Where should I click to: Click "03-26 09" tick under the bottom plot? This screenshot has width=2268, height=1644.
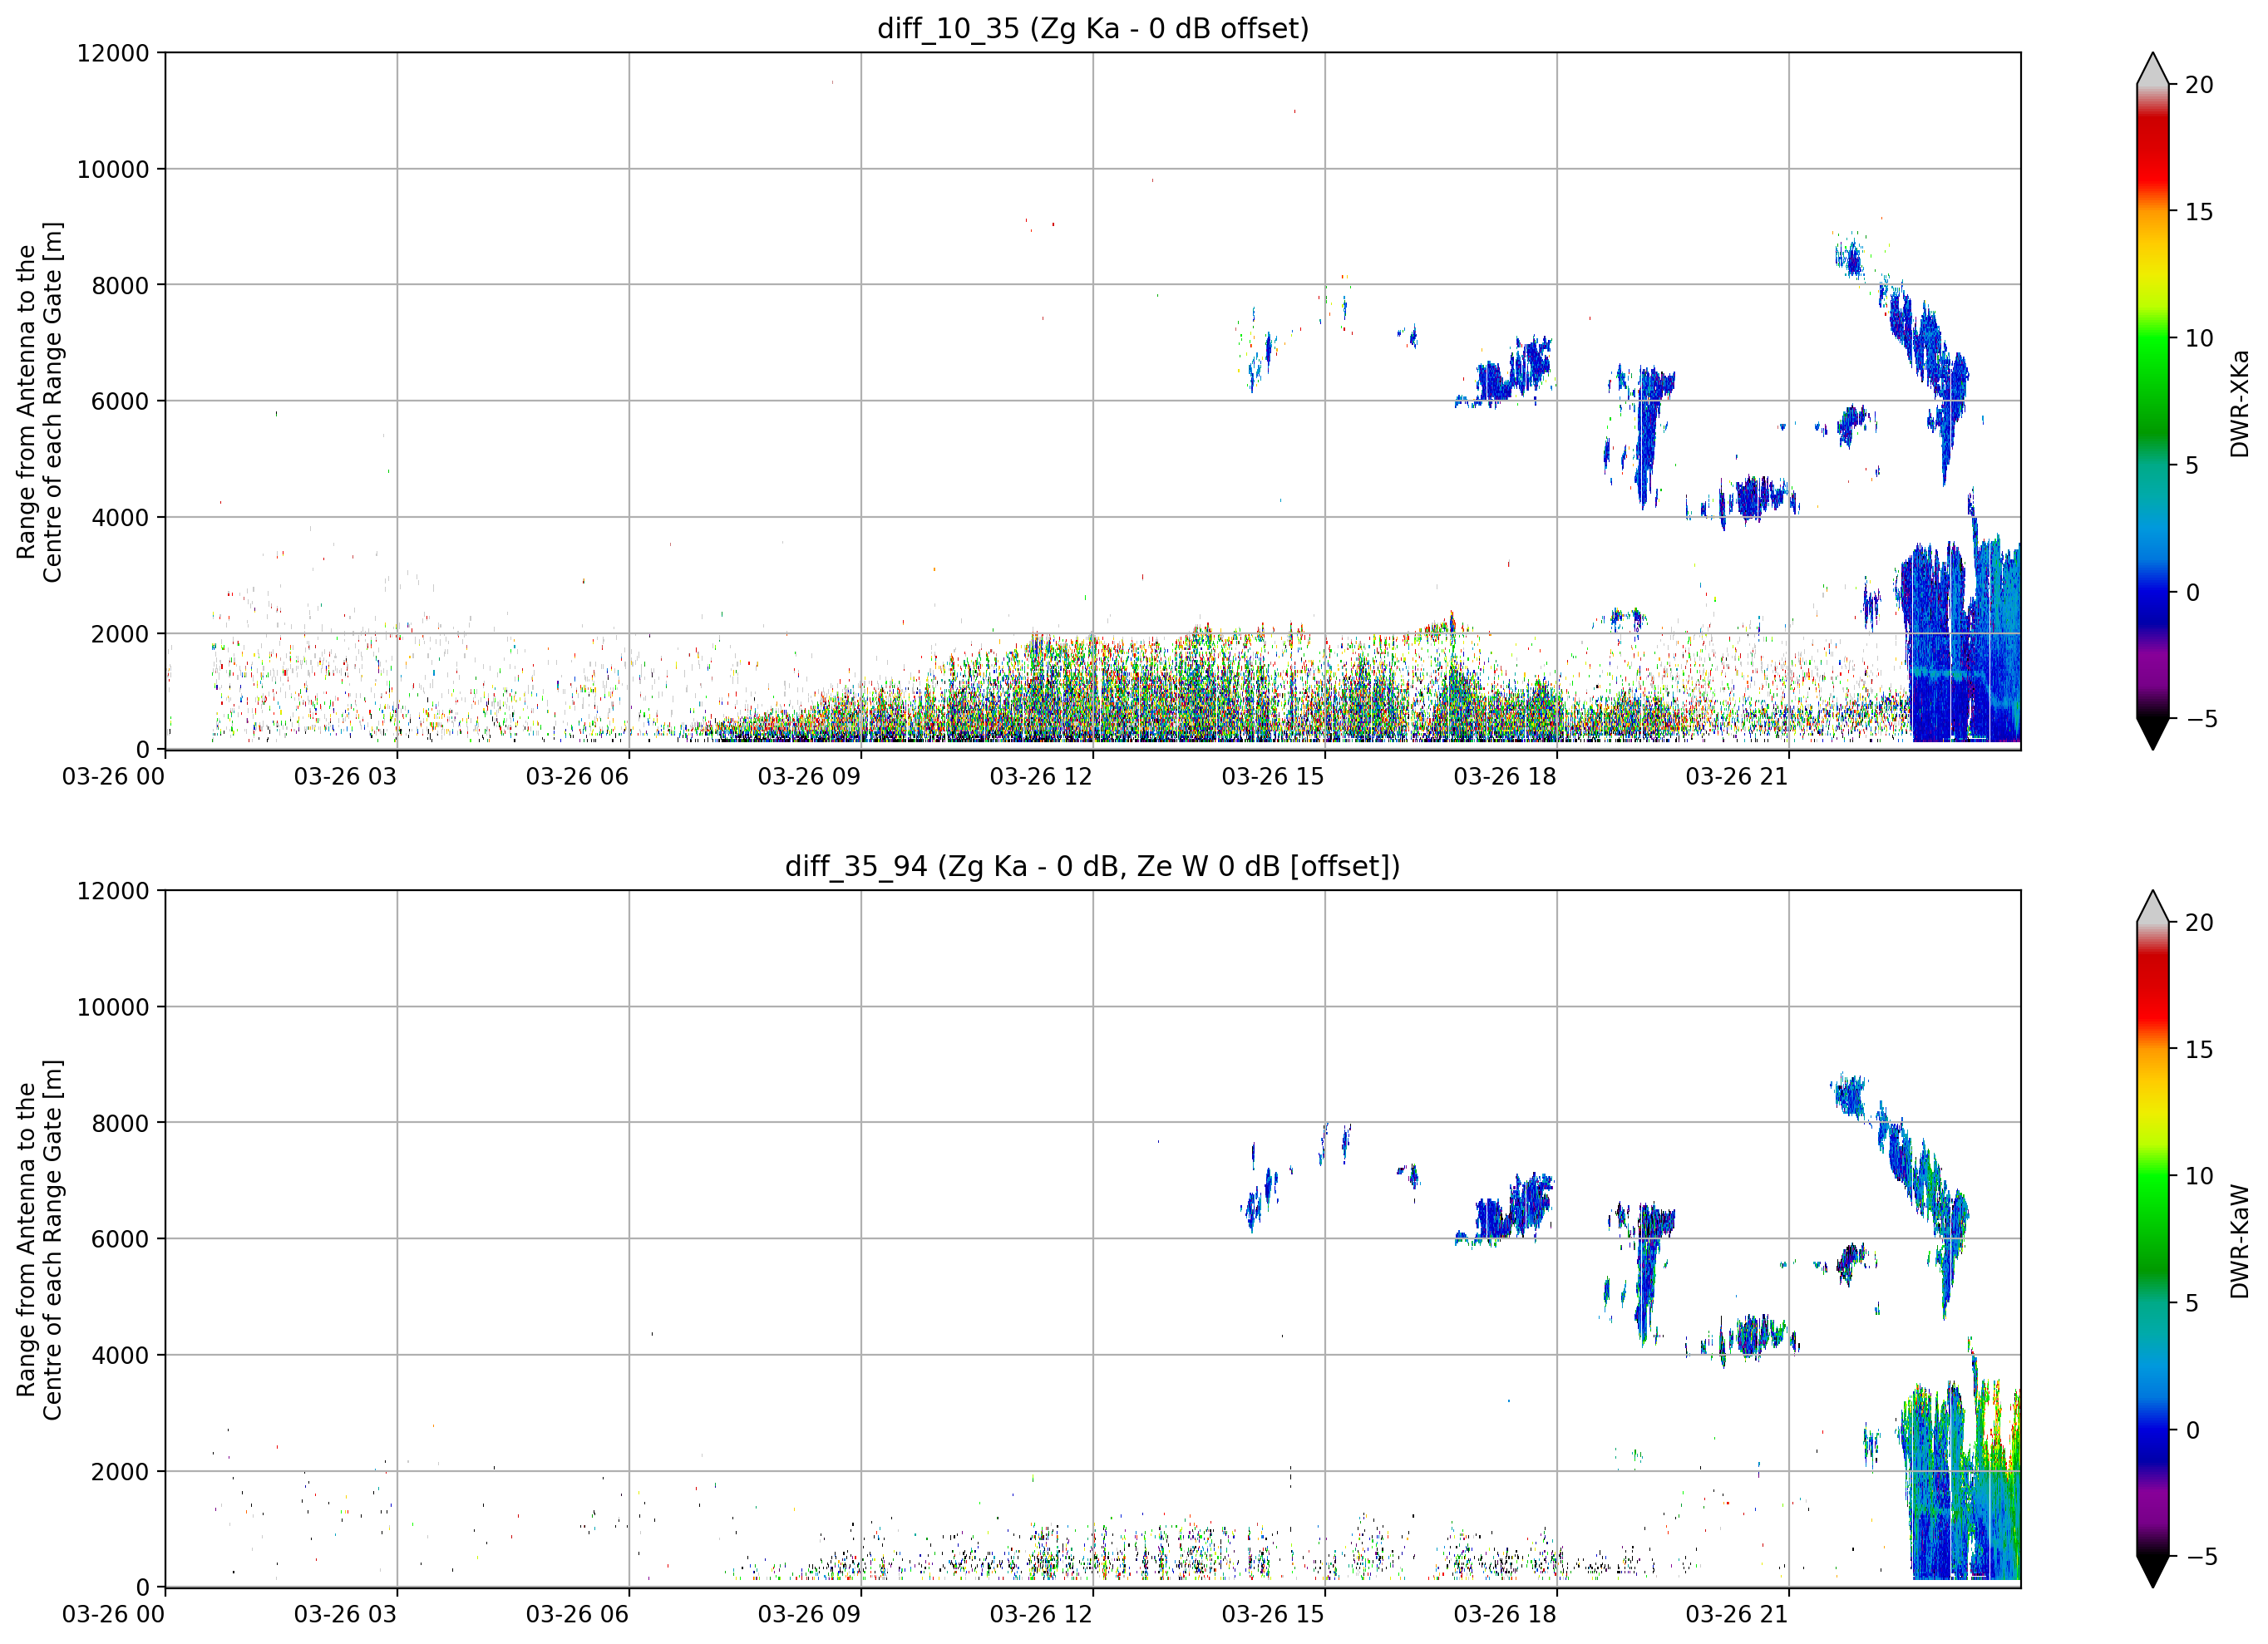[809, 1615]
